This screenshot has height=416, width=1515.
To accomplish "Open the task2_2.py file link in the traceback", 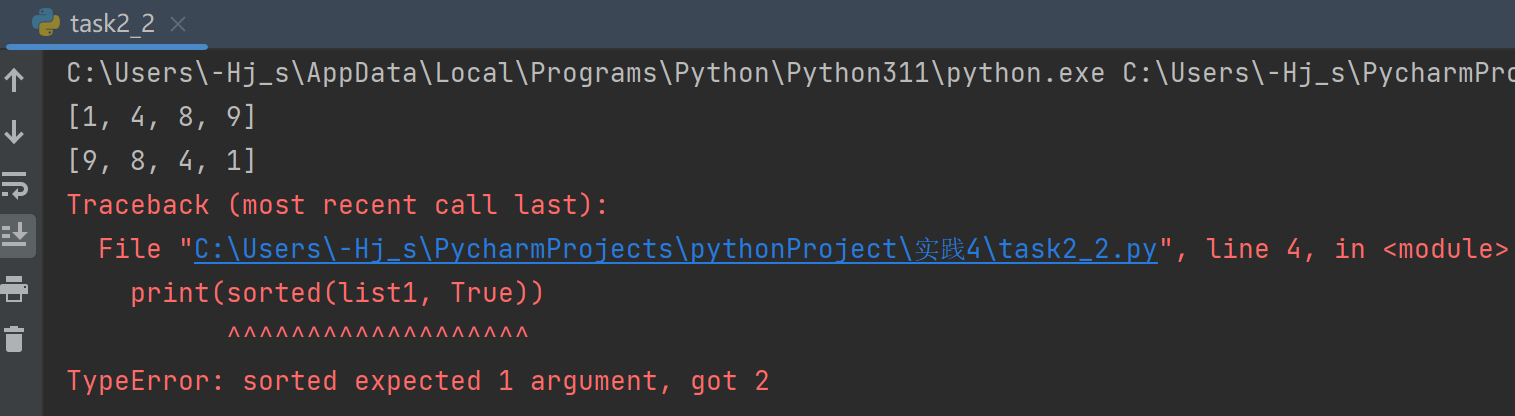I will pos(675,249).
